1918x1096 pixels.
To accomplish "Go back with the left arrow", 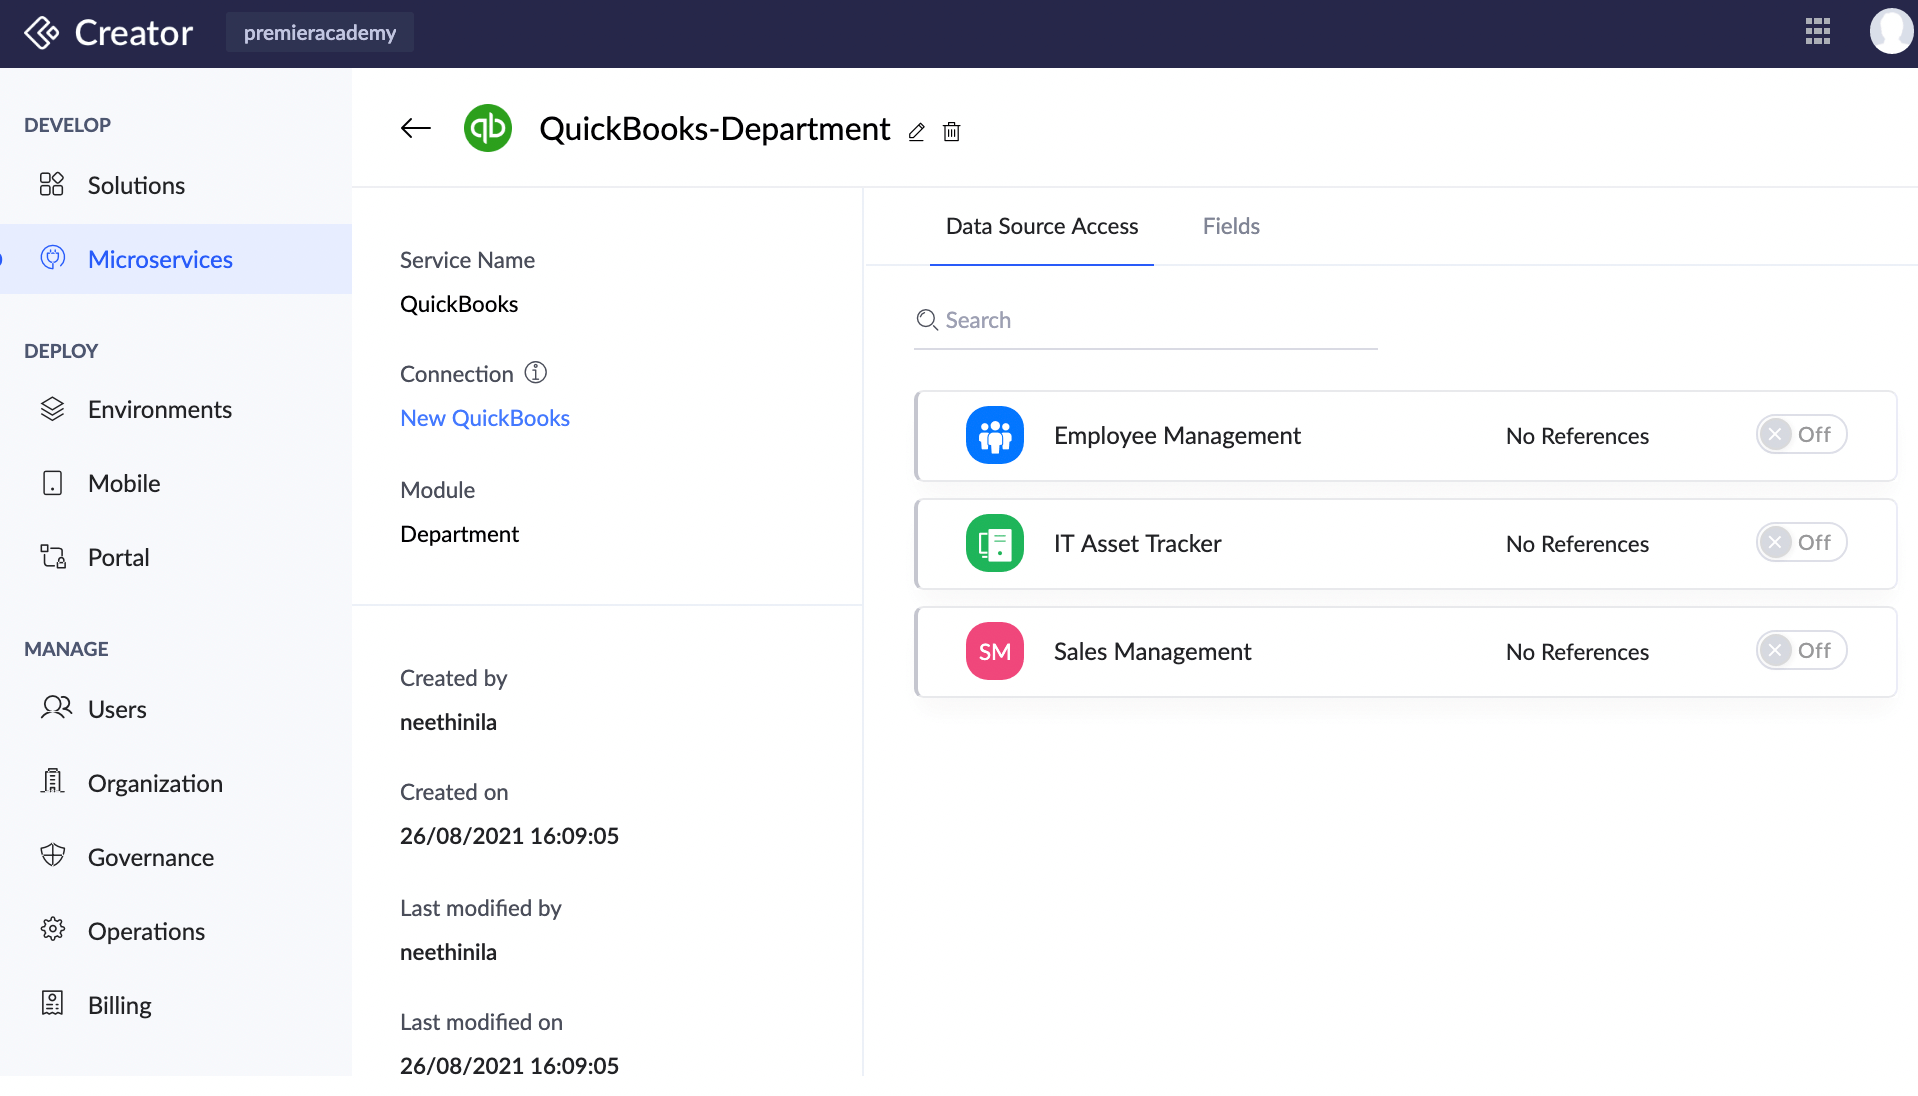I will (416, 128).
